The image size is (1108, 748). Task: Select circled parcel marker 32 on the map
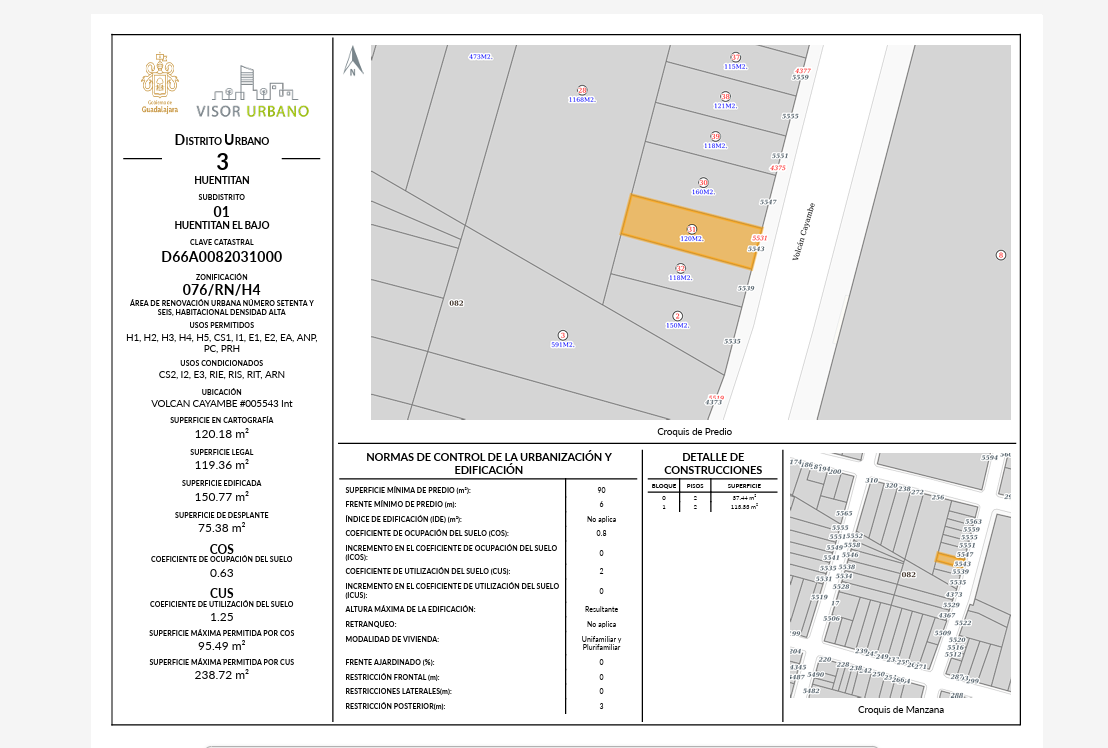pos(680,268)
